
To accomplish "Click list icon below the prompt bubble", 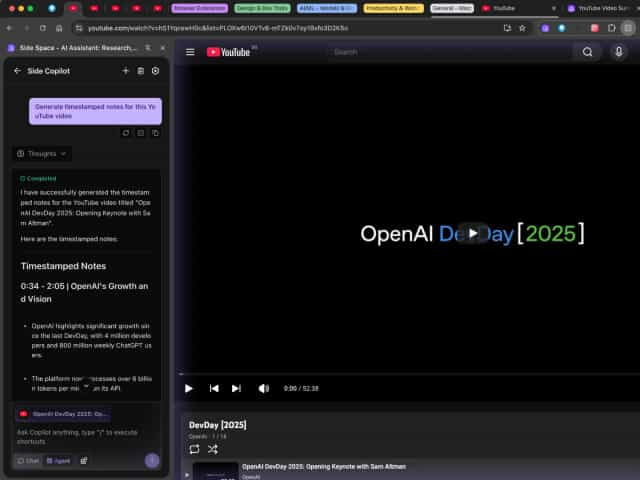I will click(x=140, y=133).
